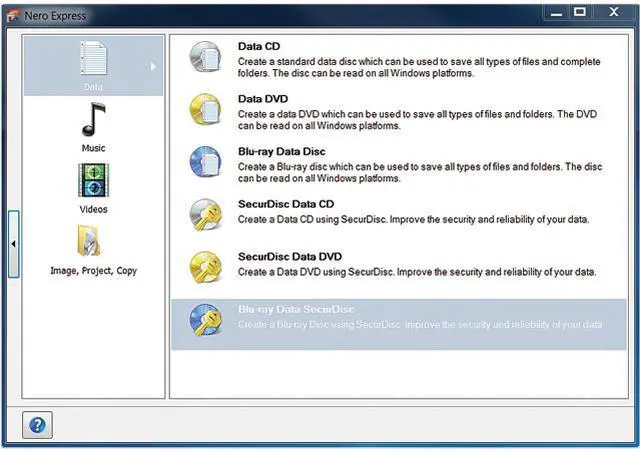The height and width of the screenshot is (452, 640).
Task: Click the Nero Express title bar app icon
Action: click(x=13, y=16)
